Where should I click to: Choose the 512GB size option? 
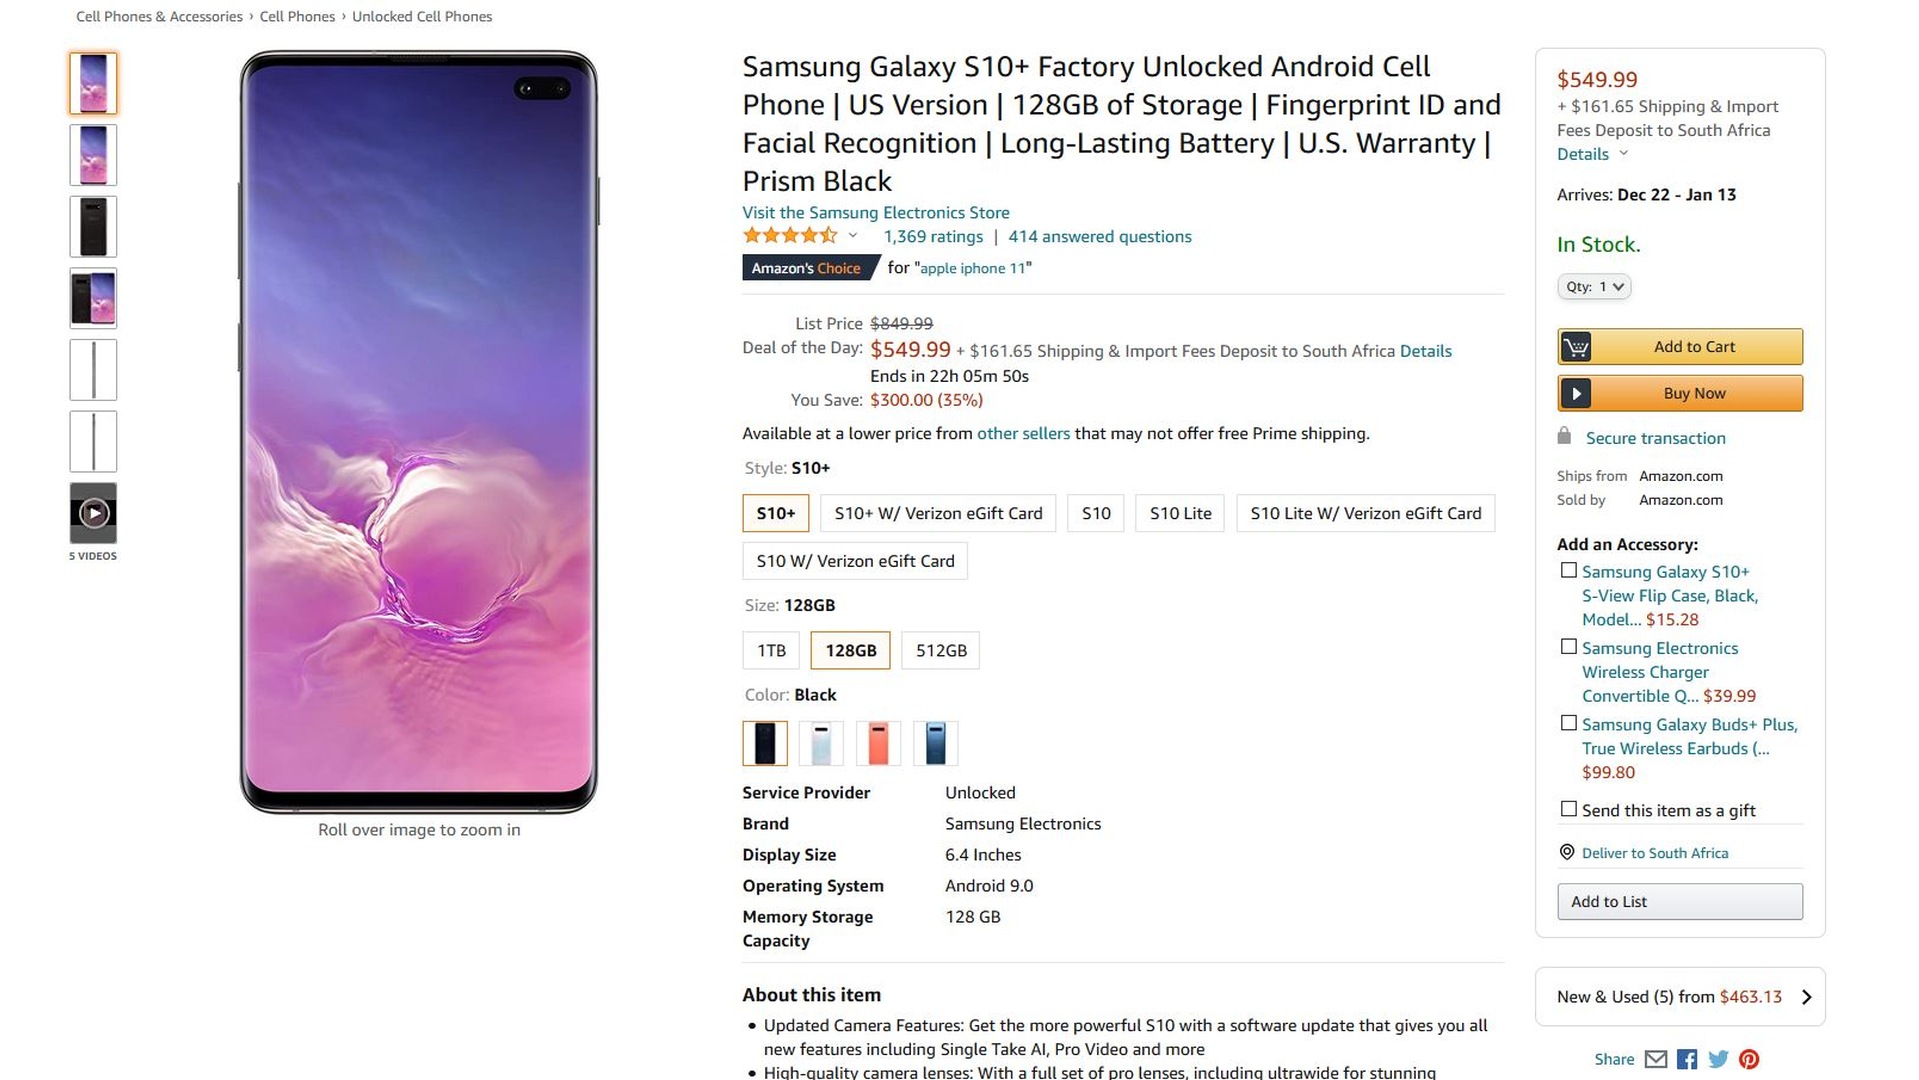click(x=941, y=650)
